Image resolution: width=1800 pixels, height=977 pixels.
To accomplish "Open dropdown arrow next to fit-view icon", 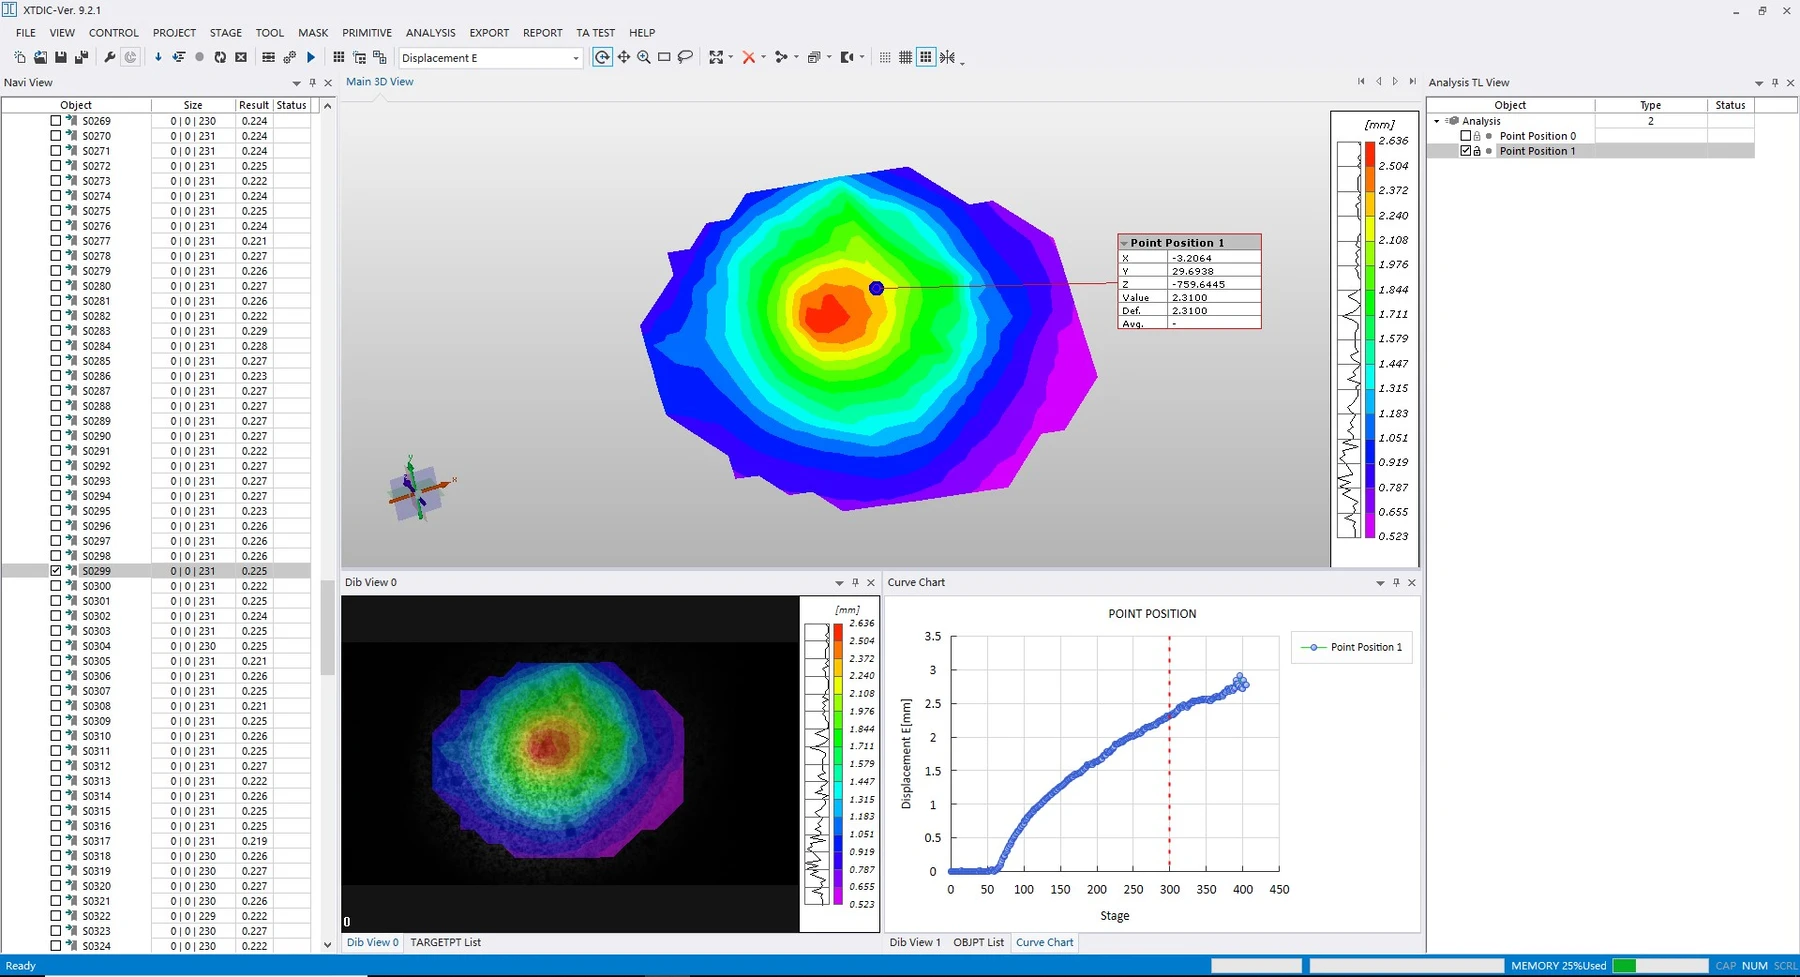I will (x=731, y=58).
